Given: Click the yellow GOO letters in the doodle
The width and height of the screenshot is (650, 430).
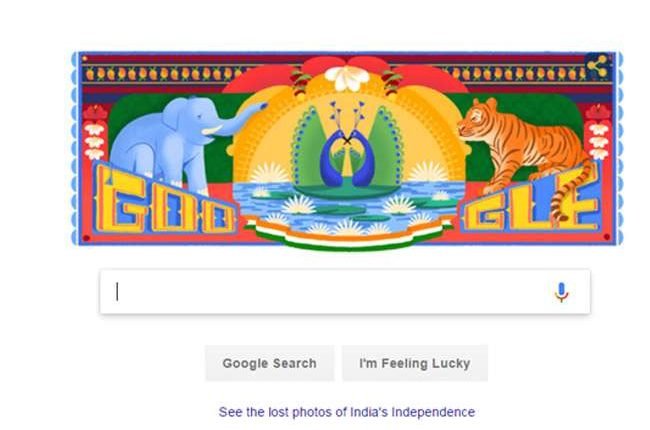Looking at the screenshot, I should point(164,201).
